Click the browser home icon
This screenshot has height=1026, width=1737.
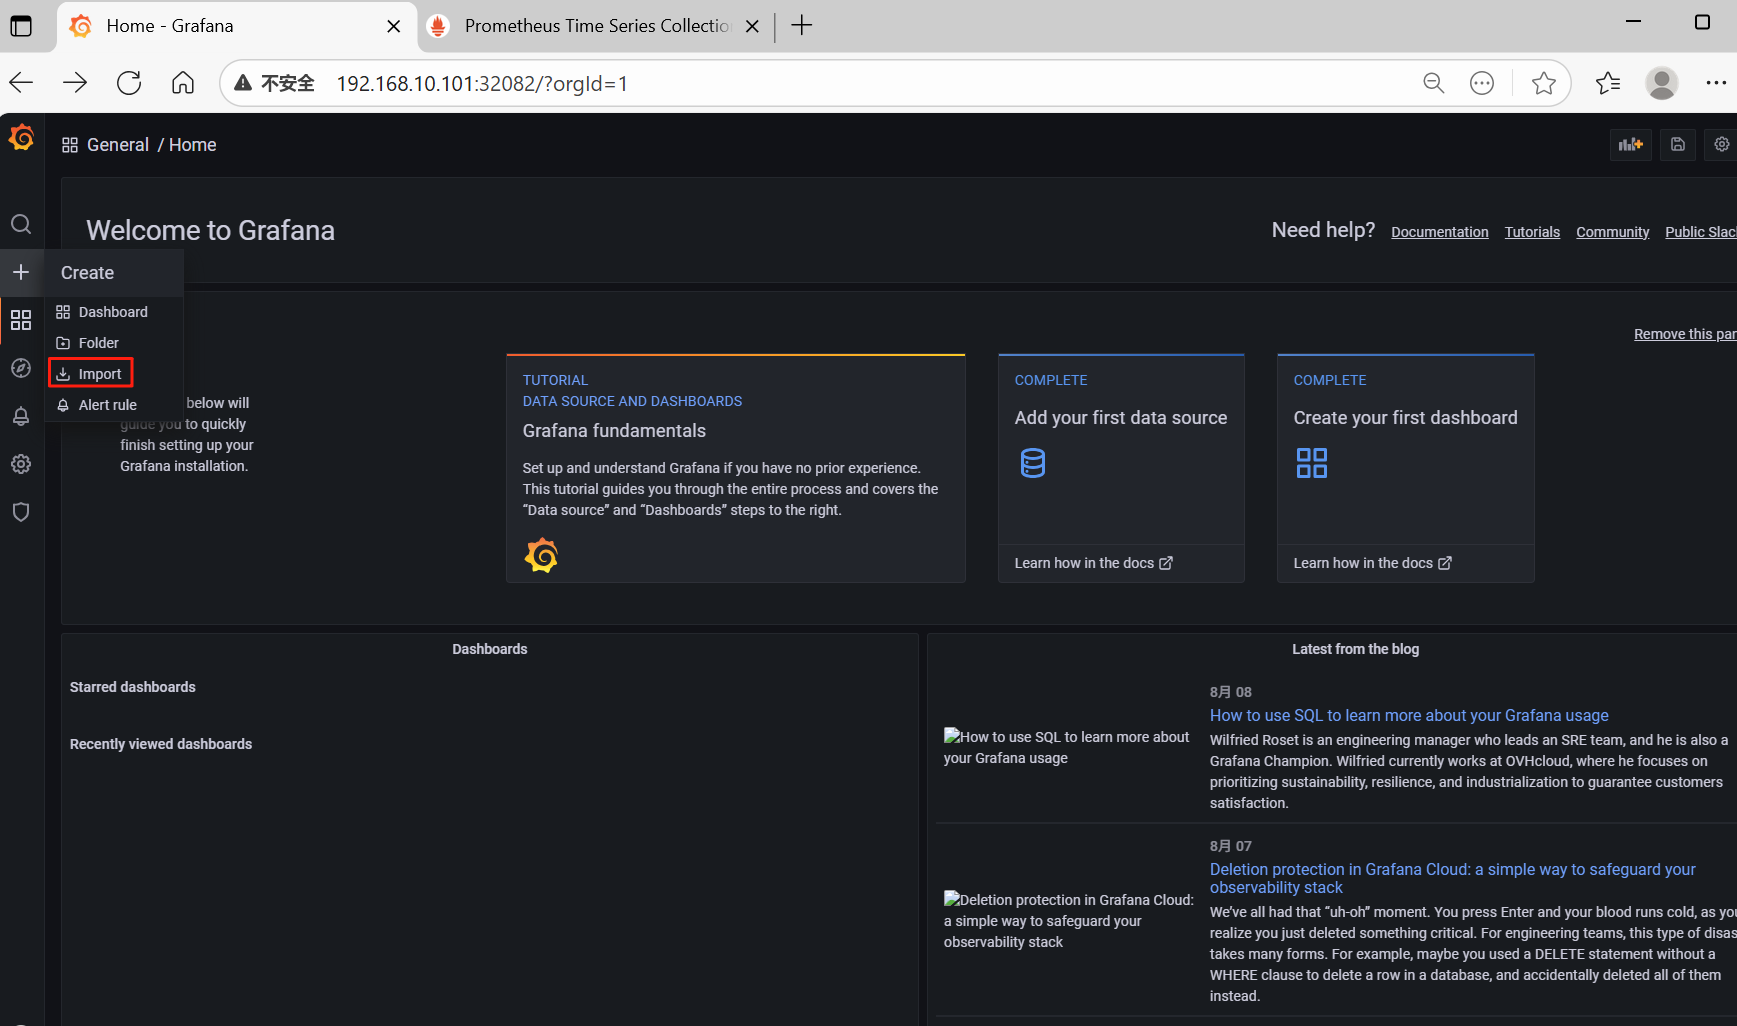point(183,83)
